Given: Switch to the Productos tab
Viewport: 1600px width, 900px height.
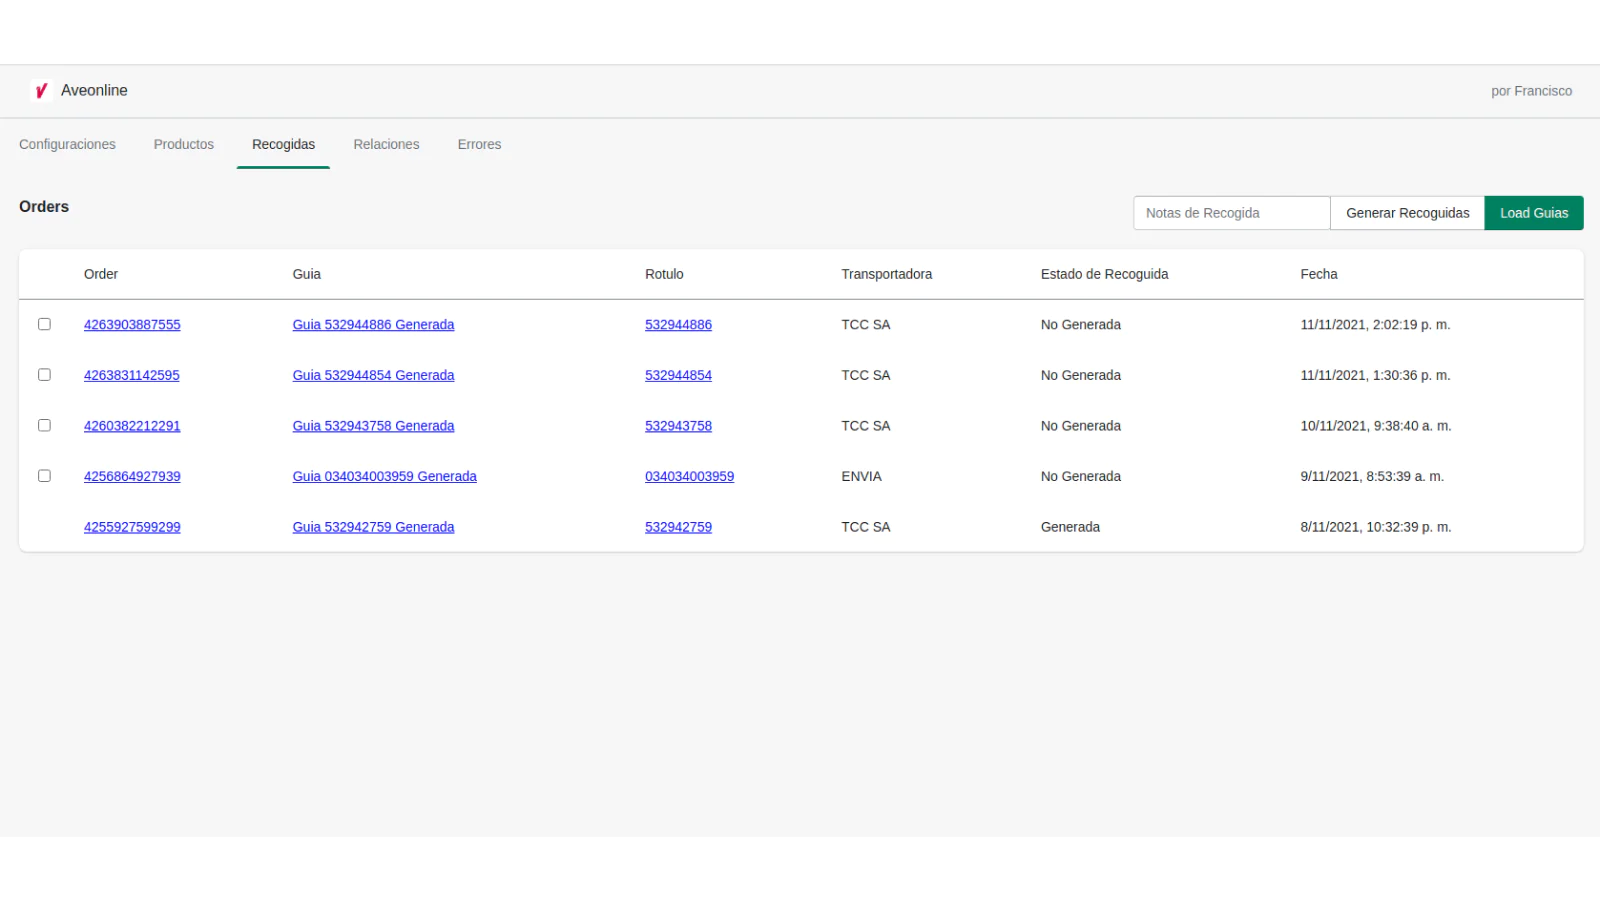Looking at the screenshot, I should [184, 144].
